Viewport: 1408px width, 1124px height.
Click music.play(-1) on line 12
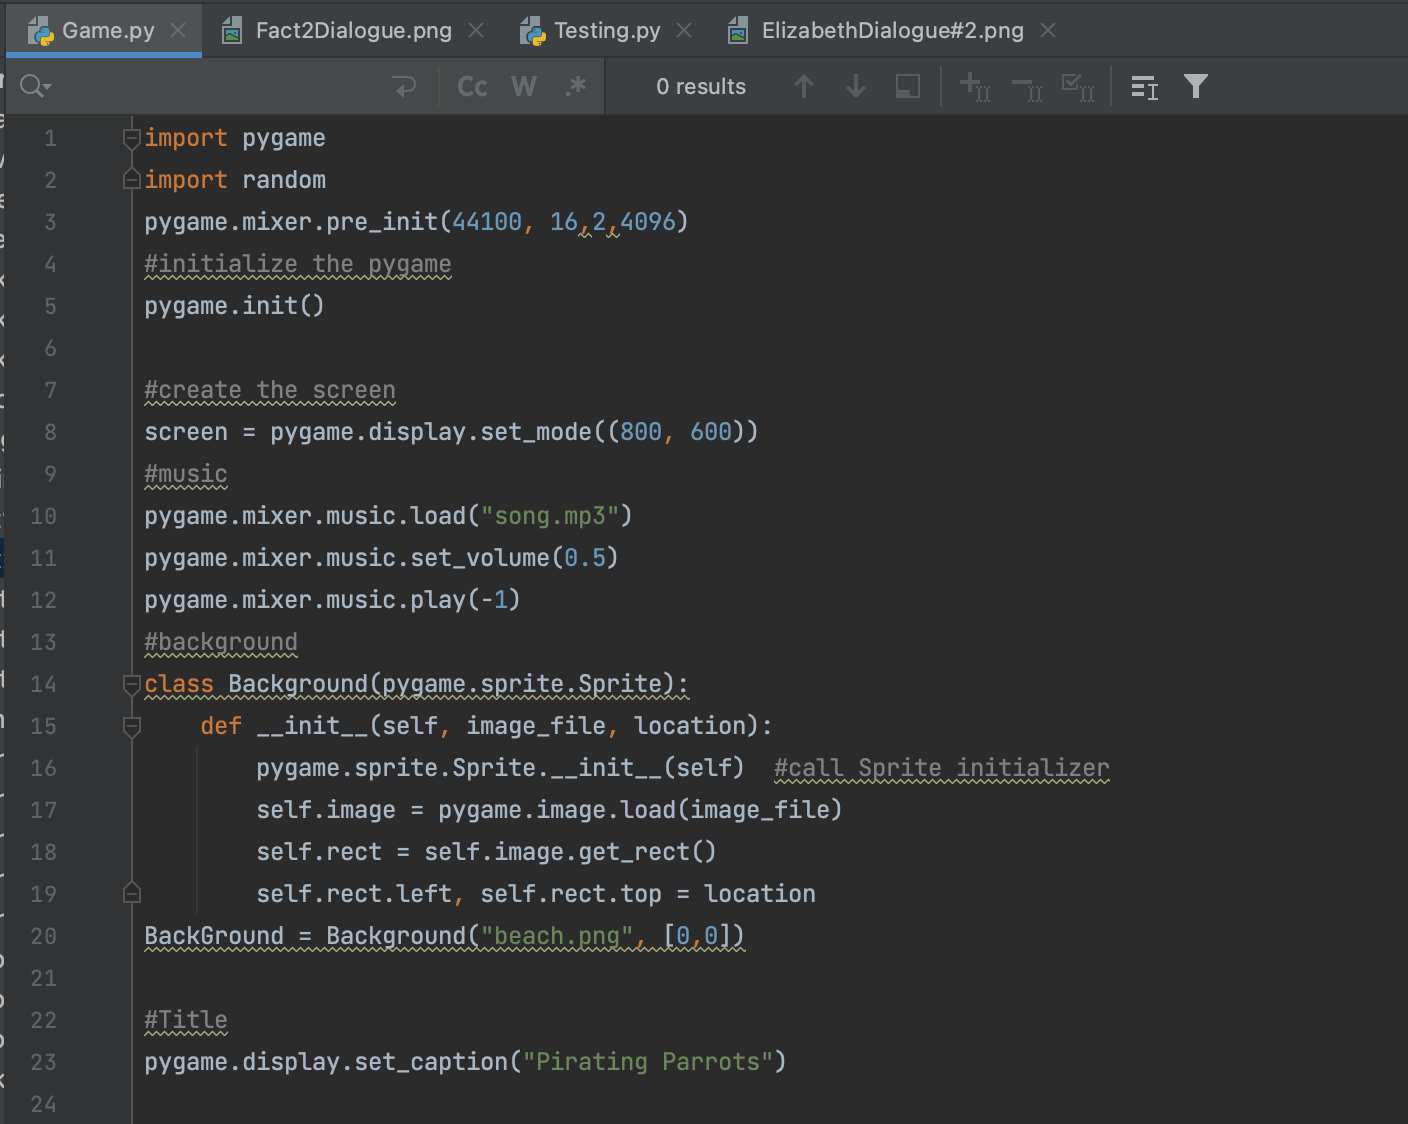(x=429, y=600)
